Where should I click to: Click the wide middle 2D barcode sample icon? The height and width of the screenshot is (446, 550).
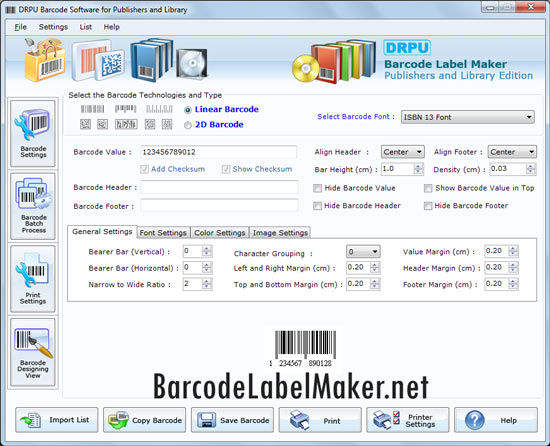(x=126, y=124)
